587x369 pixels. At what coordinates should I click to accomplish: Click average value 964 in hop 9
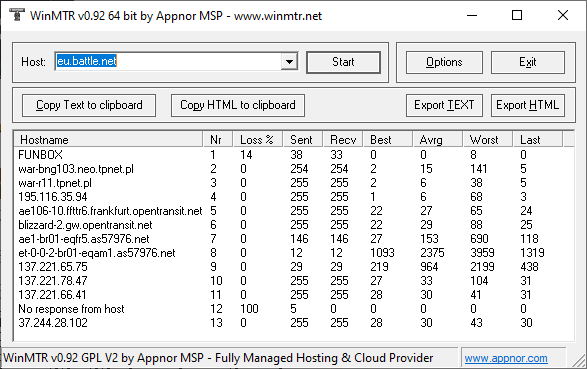429,267
